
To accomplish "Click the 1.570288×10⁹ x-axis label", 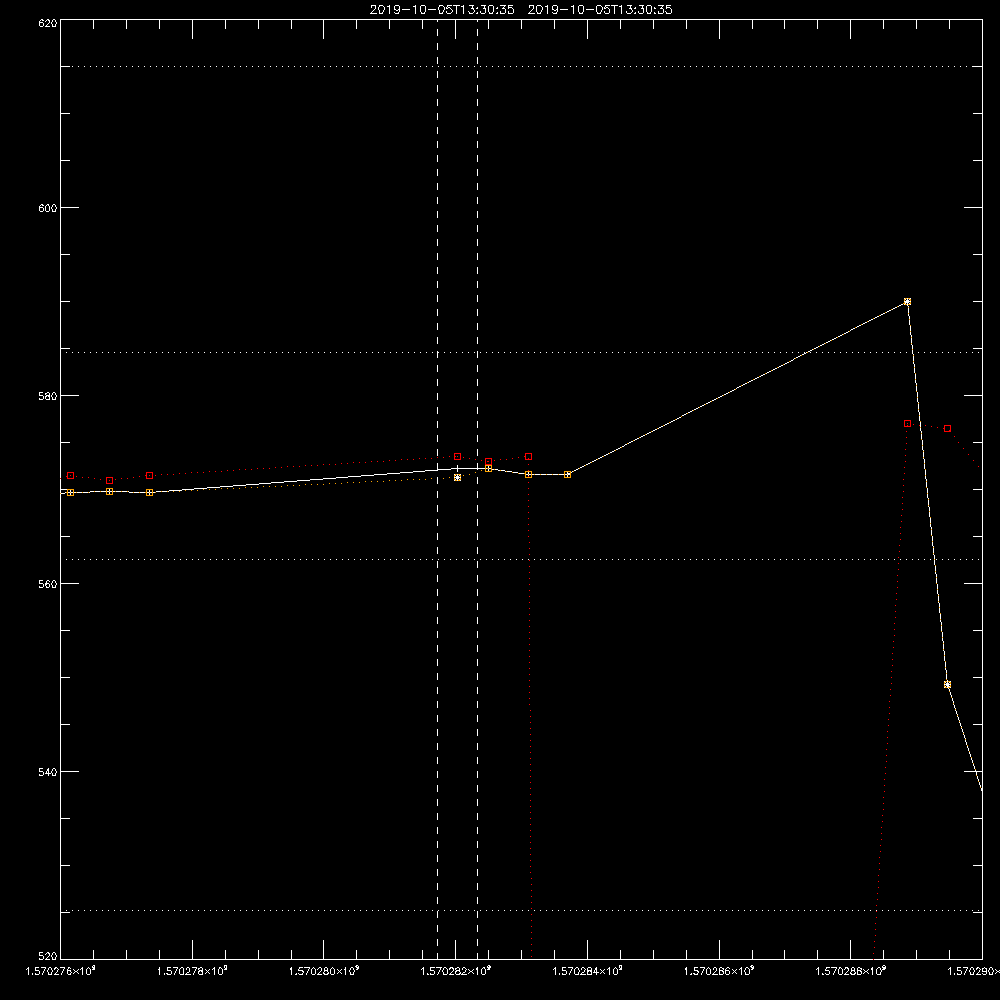I will [851, 971].
